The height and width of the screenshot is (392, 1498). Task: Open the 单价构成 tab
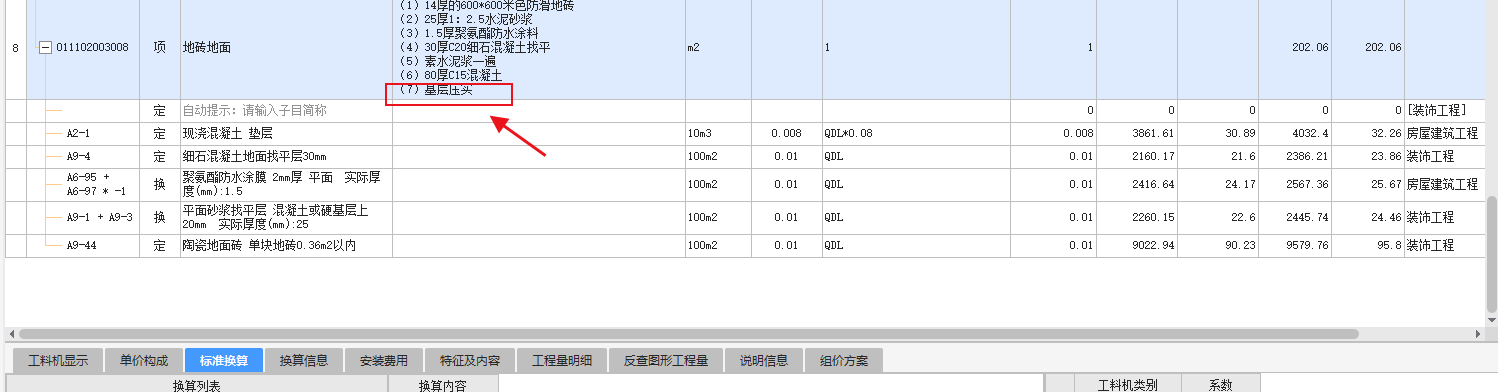144,360
